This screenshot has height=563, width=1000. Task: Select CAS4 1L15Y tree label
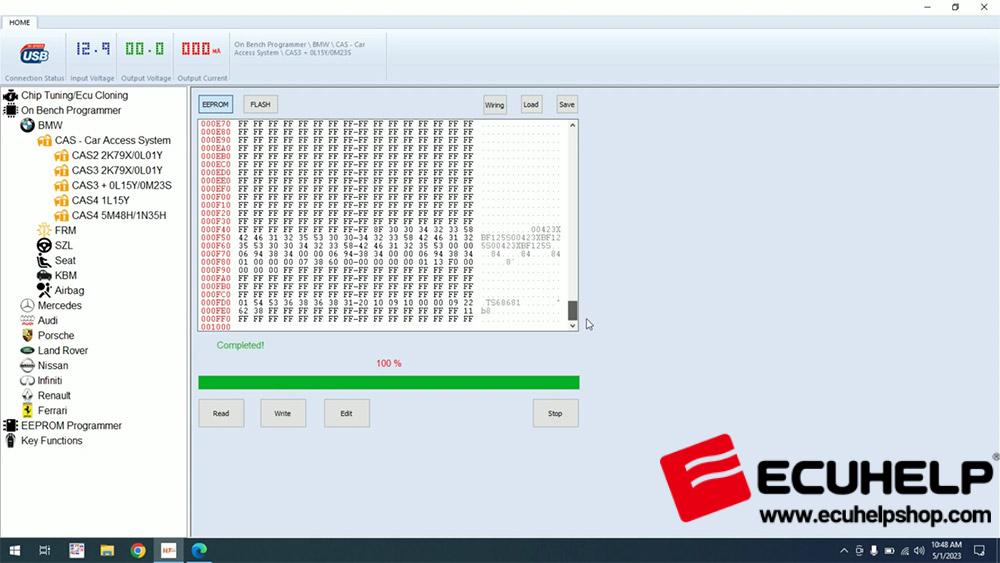[101, 200]
